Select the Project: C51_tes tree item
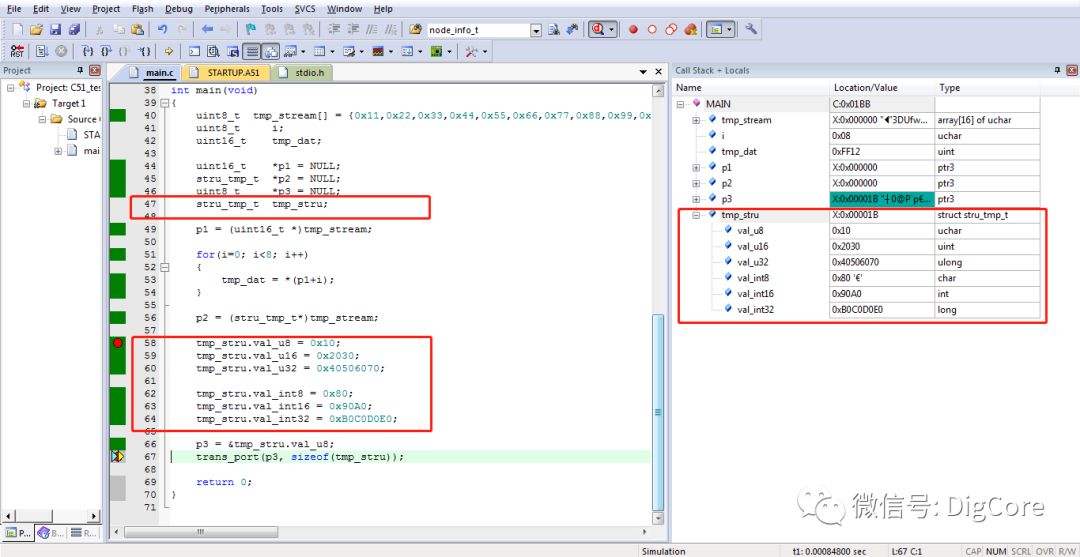The width and height of the screenshot is (1080, 557). 68,87
